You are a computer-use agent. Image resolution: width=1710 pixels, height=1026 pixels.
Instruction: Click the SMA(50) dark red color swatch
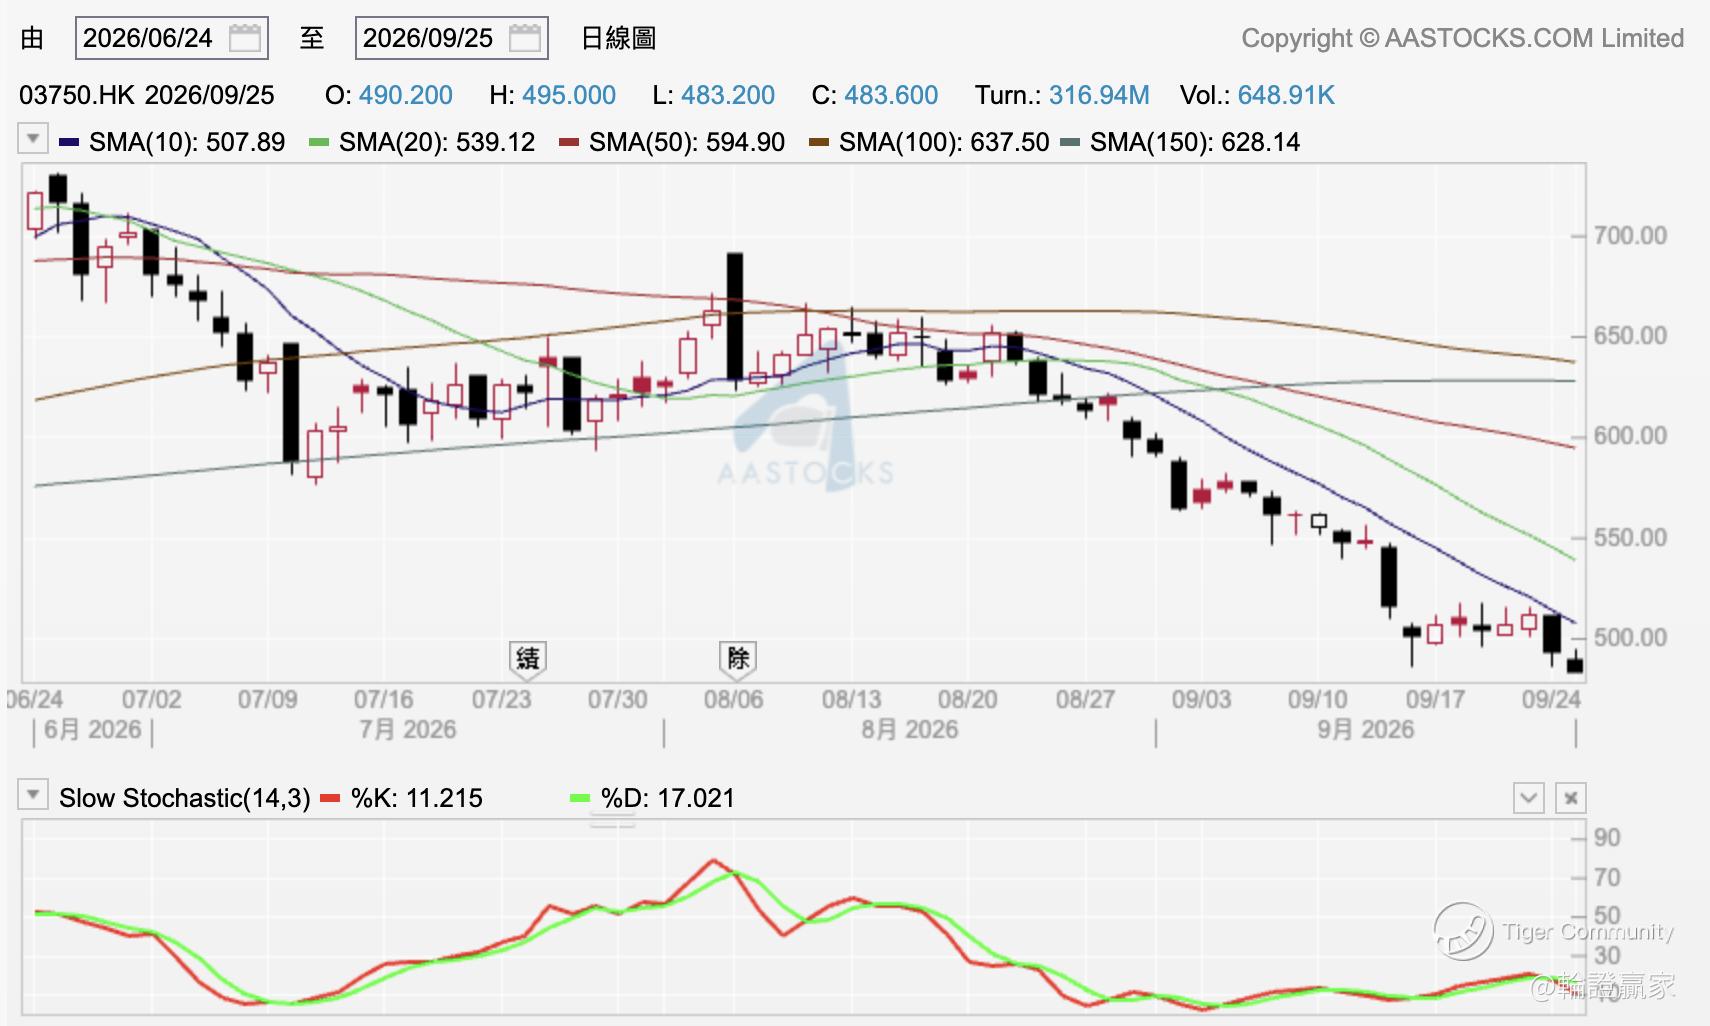pos(569,142)
